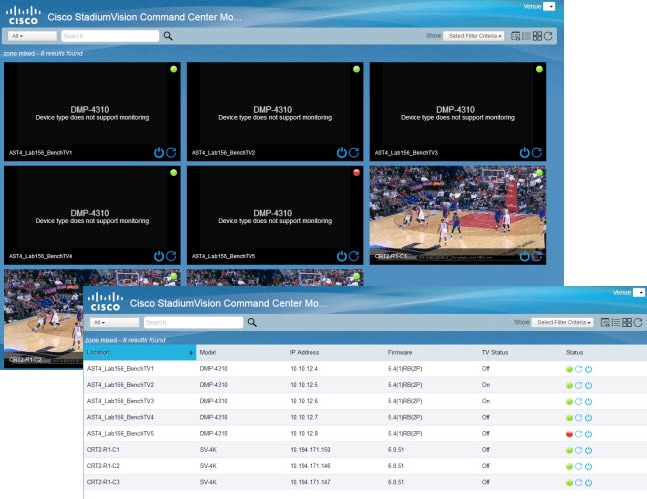Open All dropdown in thumbnail window

coord(32,36)
